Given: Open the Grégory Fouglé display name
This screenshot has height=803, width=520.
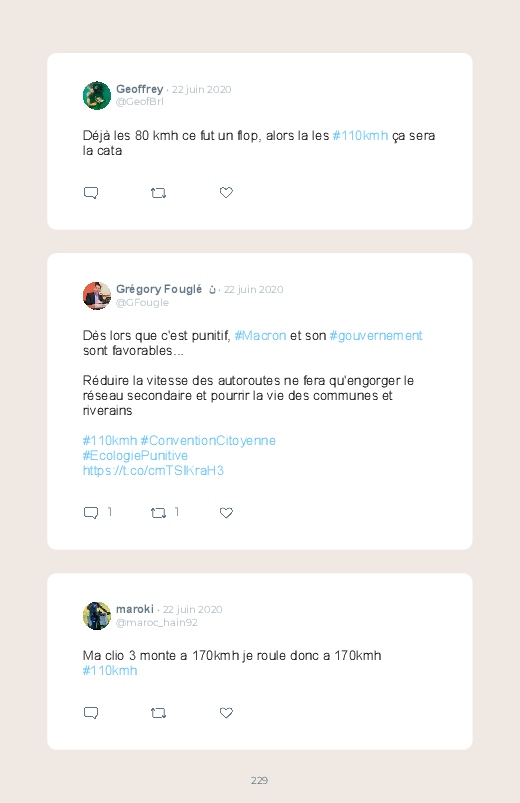Looking at the screenshot, I should [x=159, y=289].
